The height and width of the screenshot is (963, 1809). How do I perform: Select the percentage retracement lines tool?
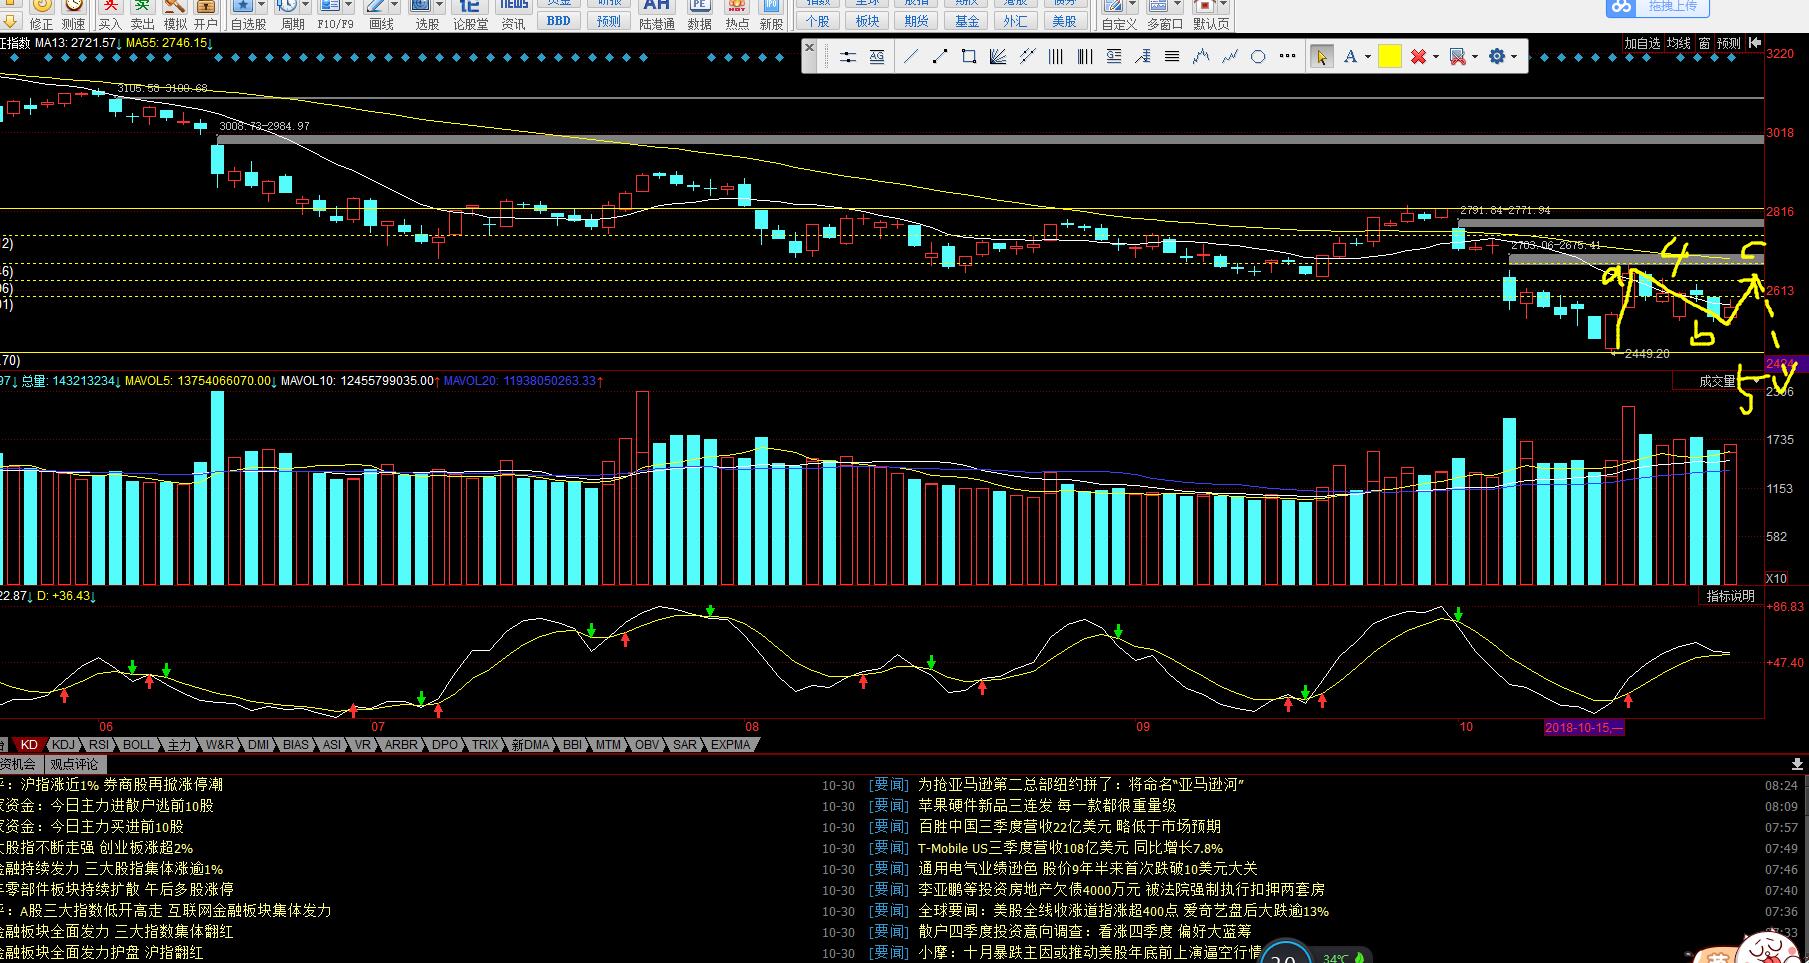[1143, 57]
